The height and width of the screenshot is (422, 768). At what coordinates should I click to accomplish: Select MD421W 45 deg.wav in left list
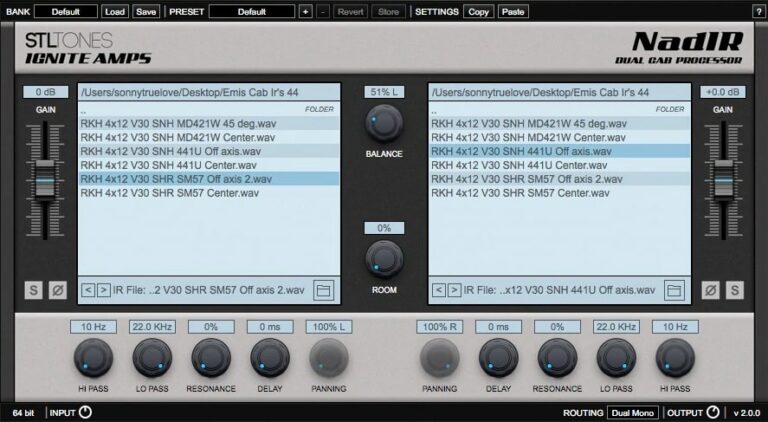(209, 123)
